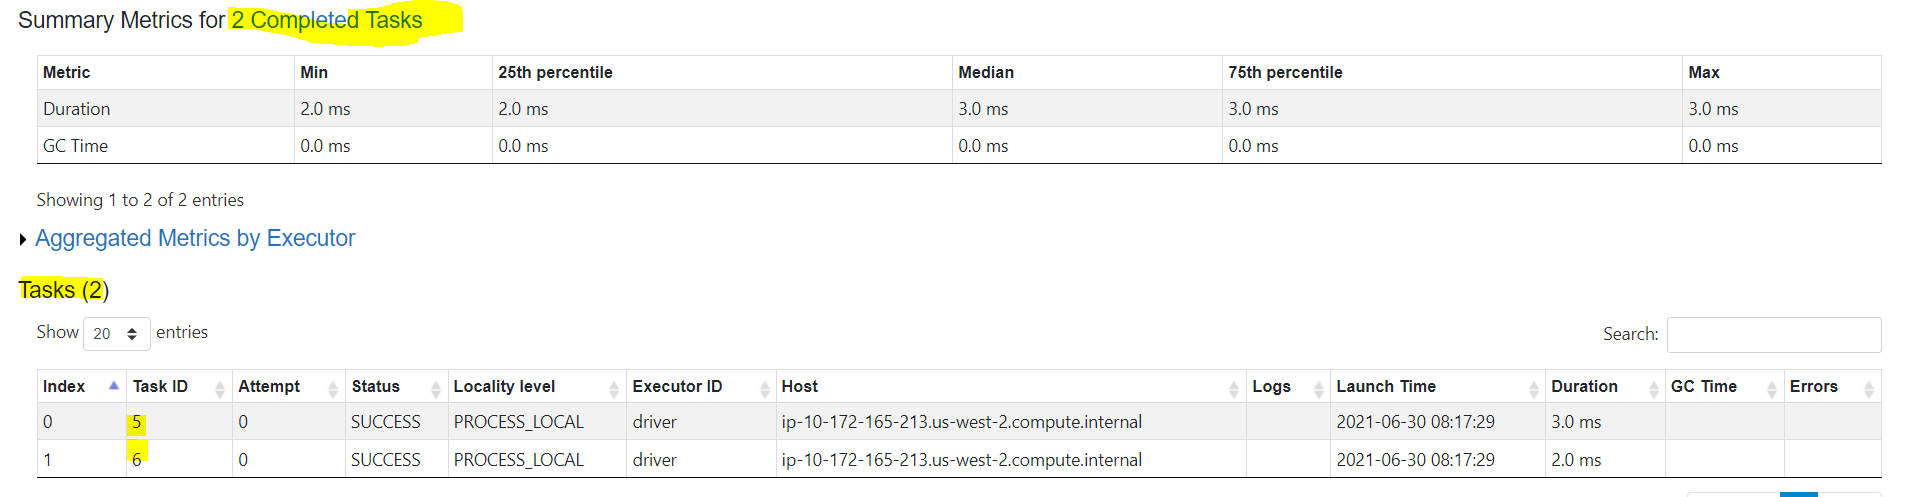Click sort arrows in tasks table Duration header

click(x=1654, y=388)
